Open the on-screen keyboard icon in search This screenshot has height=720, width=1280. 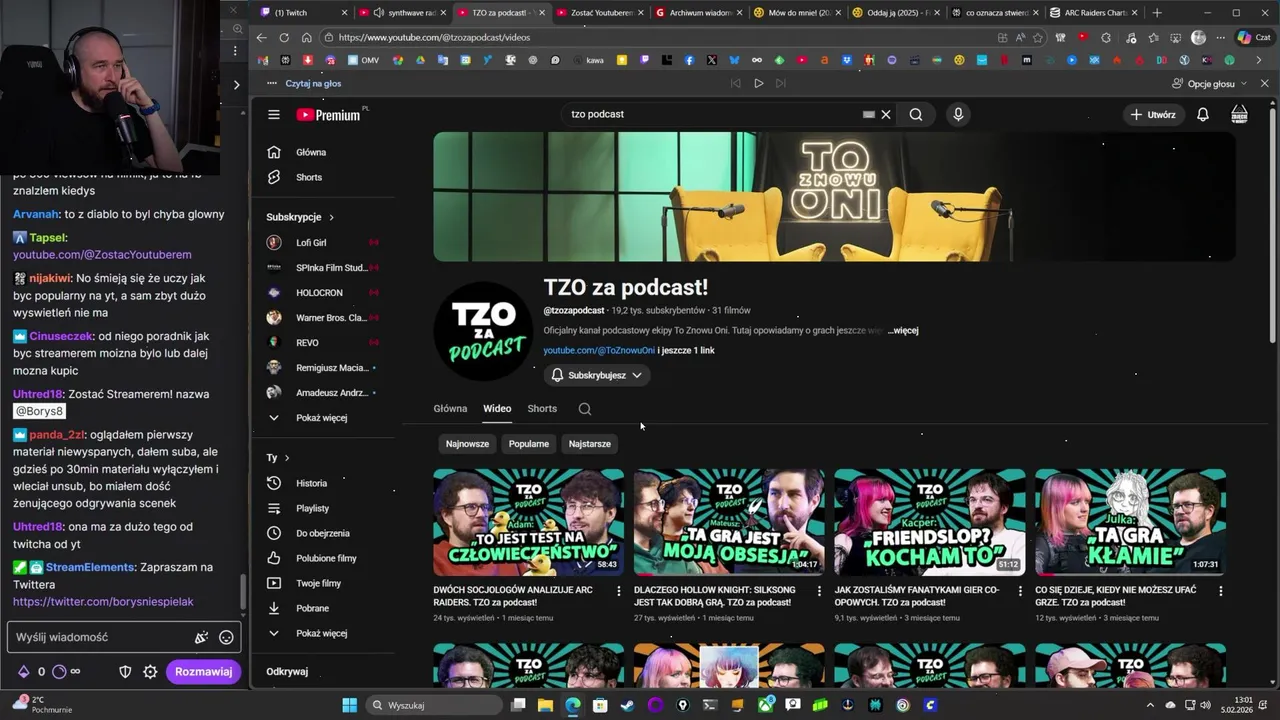868,114
